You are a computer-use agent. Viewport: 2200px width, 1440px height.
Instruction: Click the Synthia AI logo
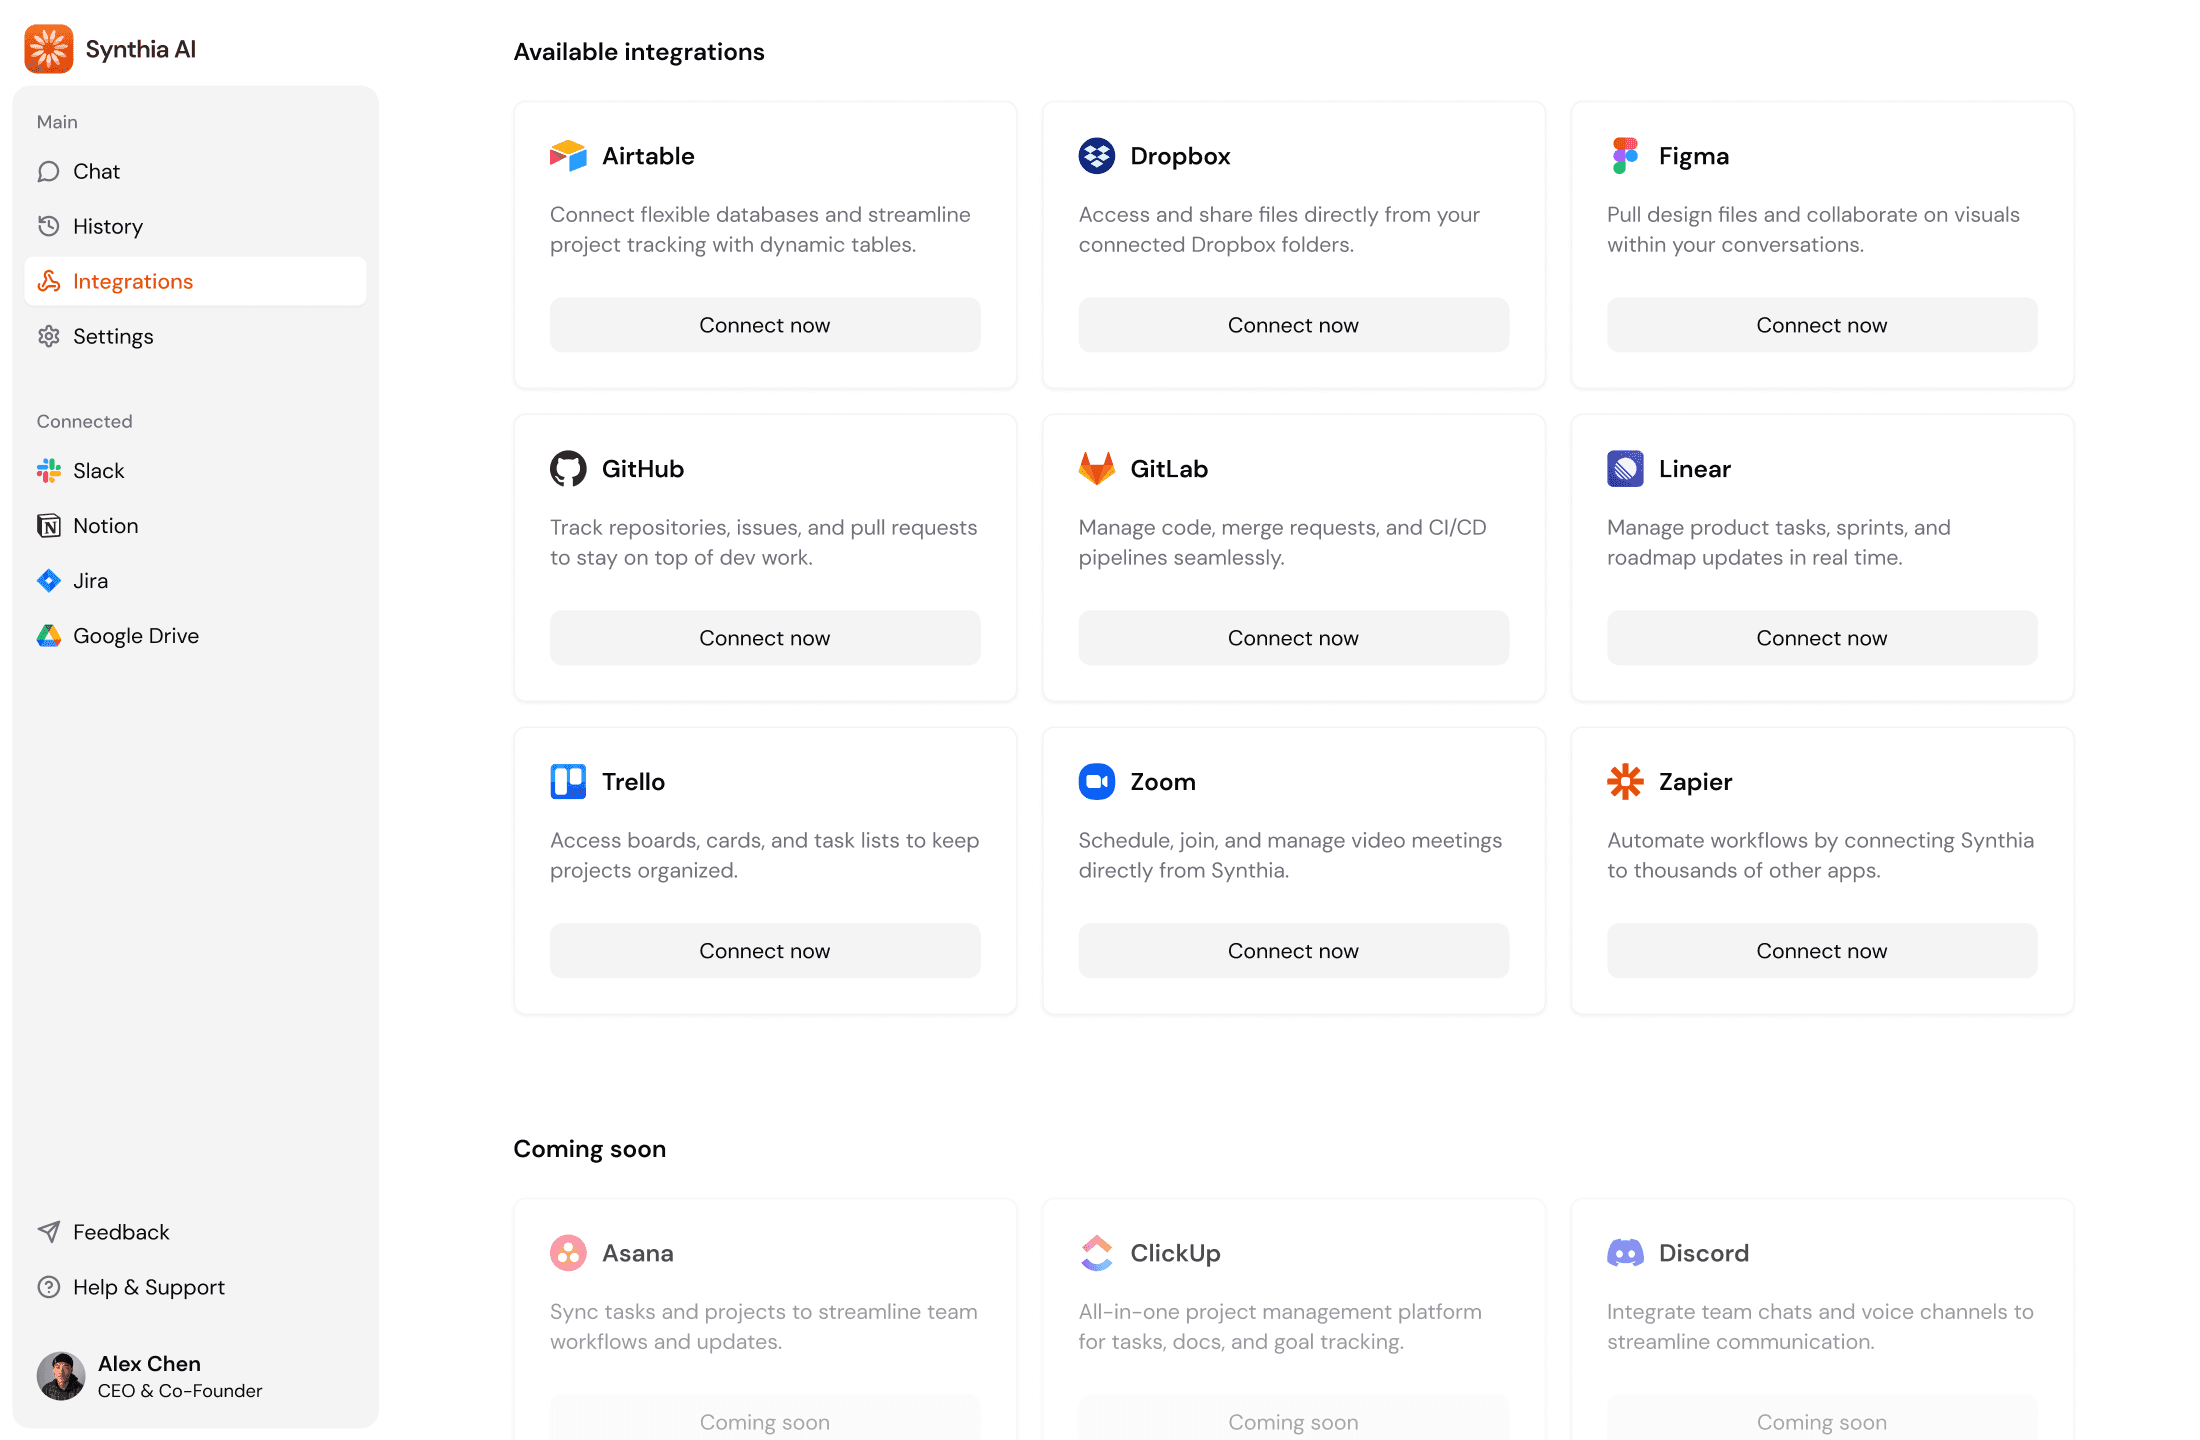point(48,48)
